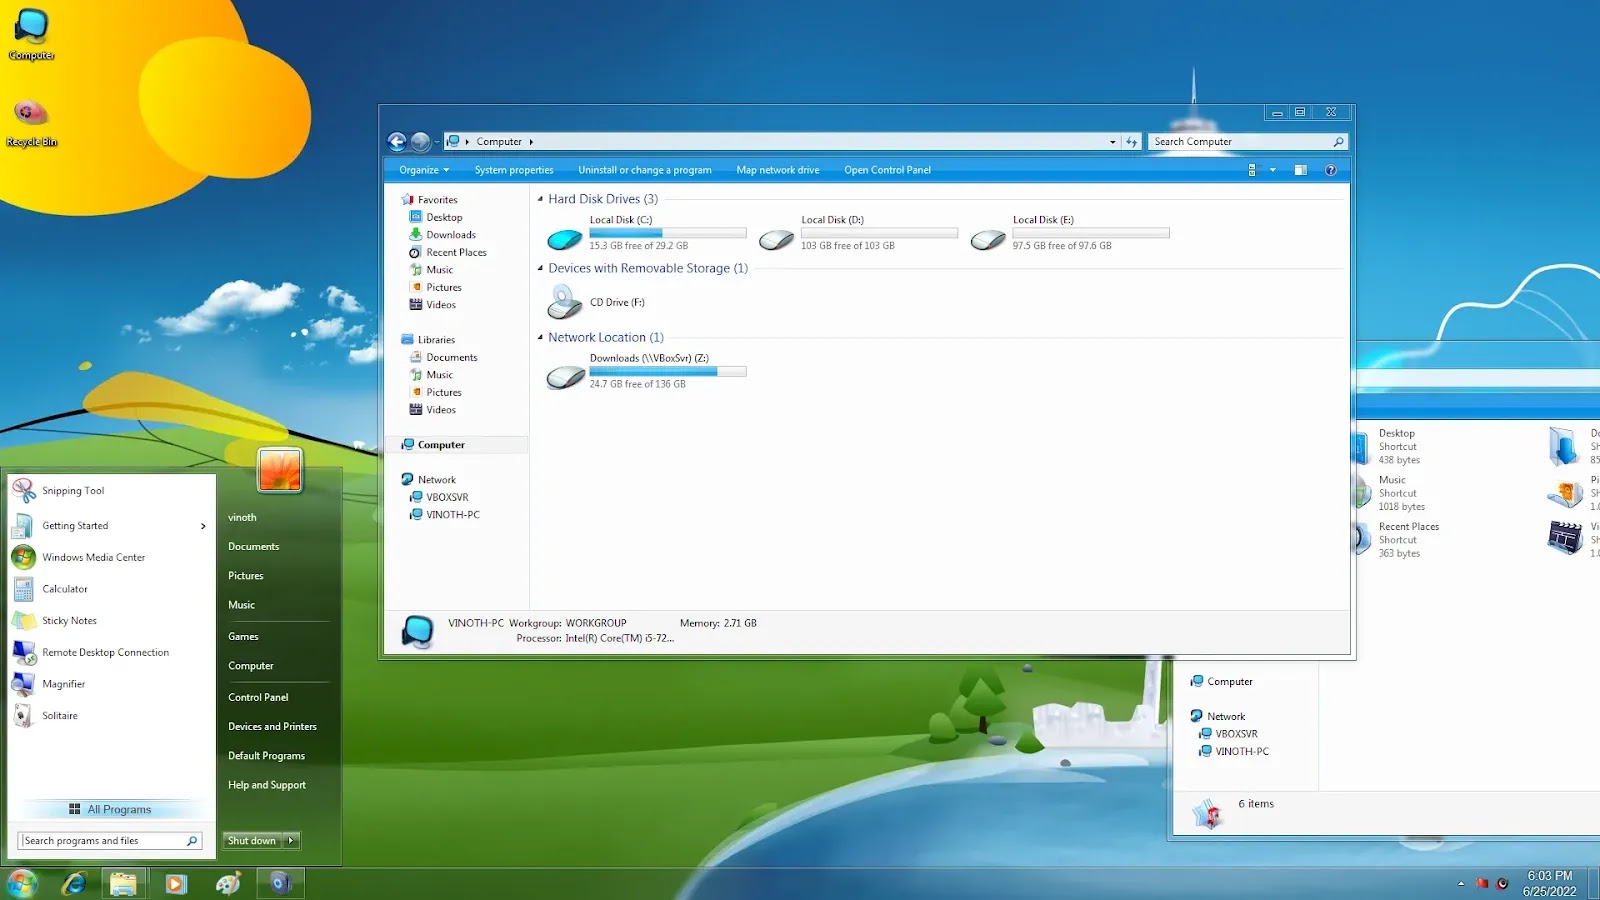Image resolution: width=1600 pixels, height=900 pixels.
Task: Choose Uninstall or change a program
Action: pos(645,170)
